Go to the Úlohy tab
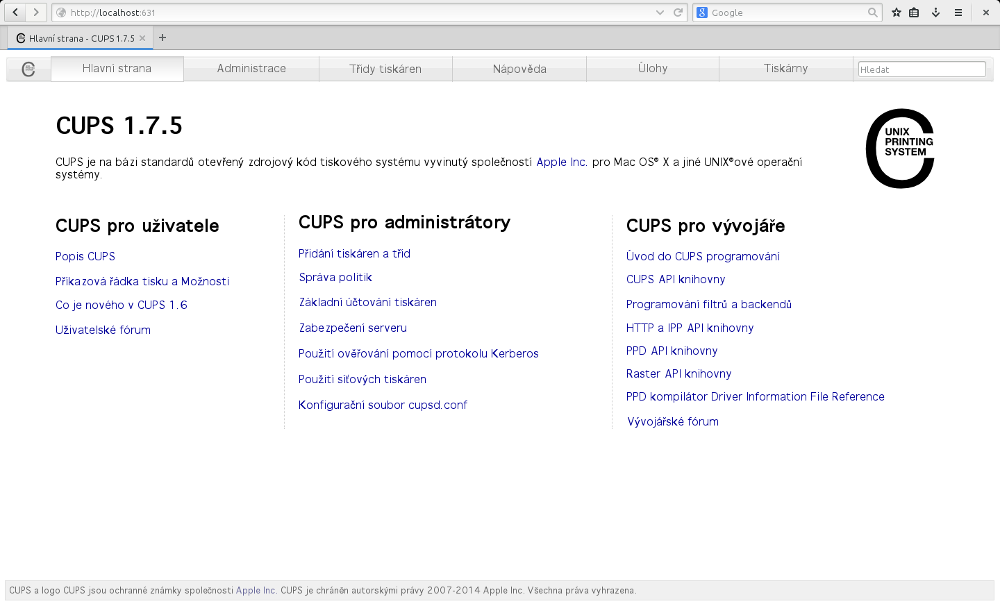The image size is (1000, 606). pyautogui.click(x=652, y=69)
